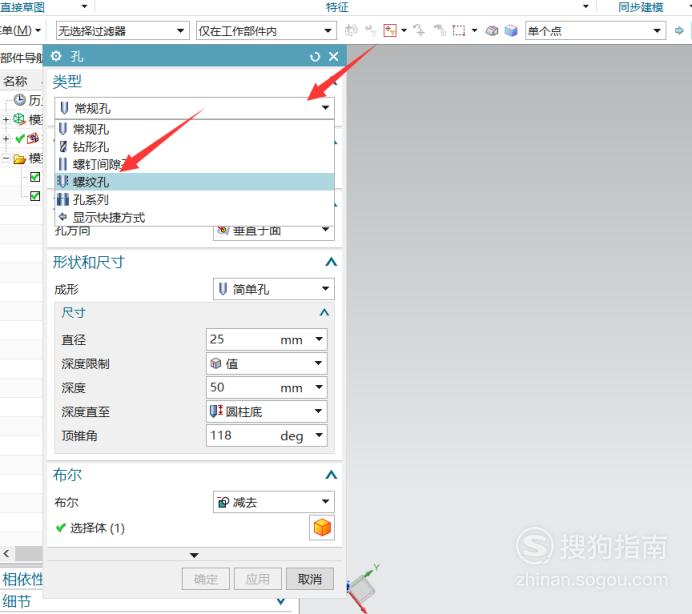Image resolution: width=692 pixels, height=614 pixels.
Task: Collapse the 布尔 section
Action: click(x=331, y=475)
